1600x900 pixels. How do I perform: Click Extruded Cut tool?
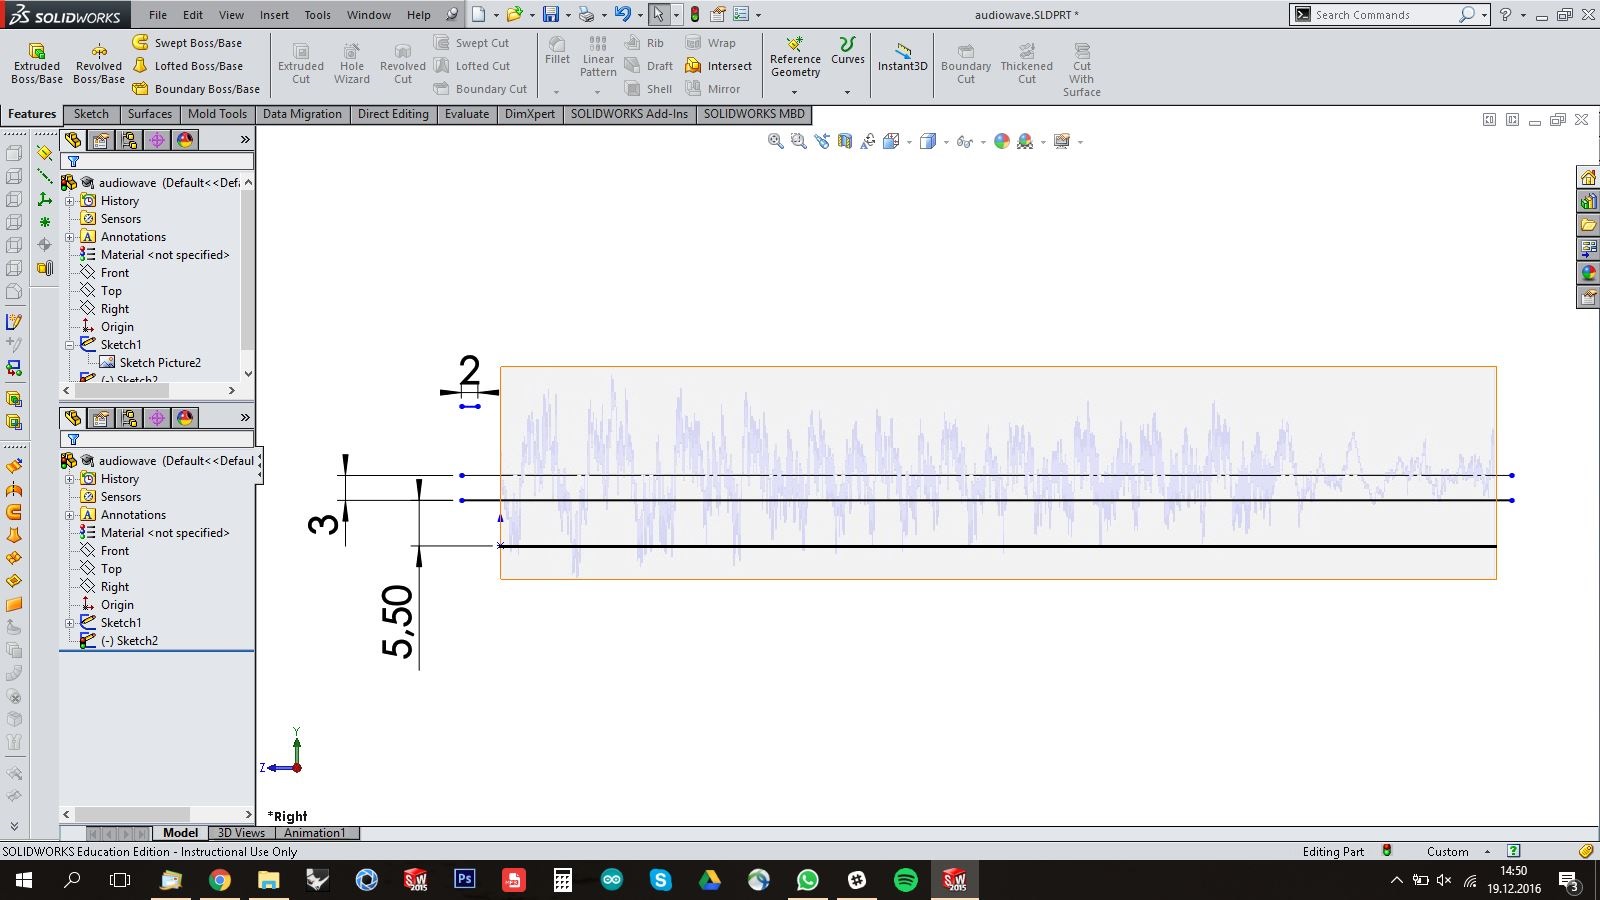301,63
